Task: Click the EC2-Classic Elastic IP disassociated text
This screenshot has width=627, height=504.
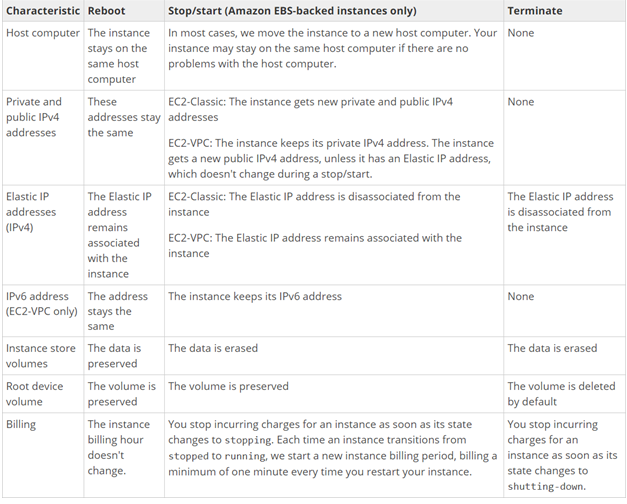Action: [x=314, y=204]
